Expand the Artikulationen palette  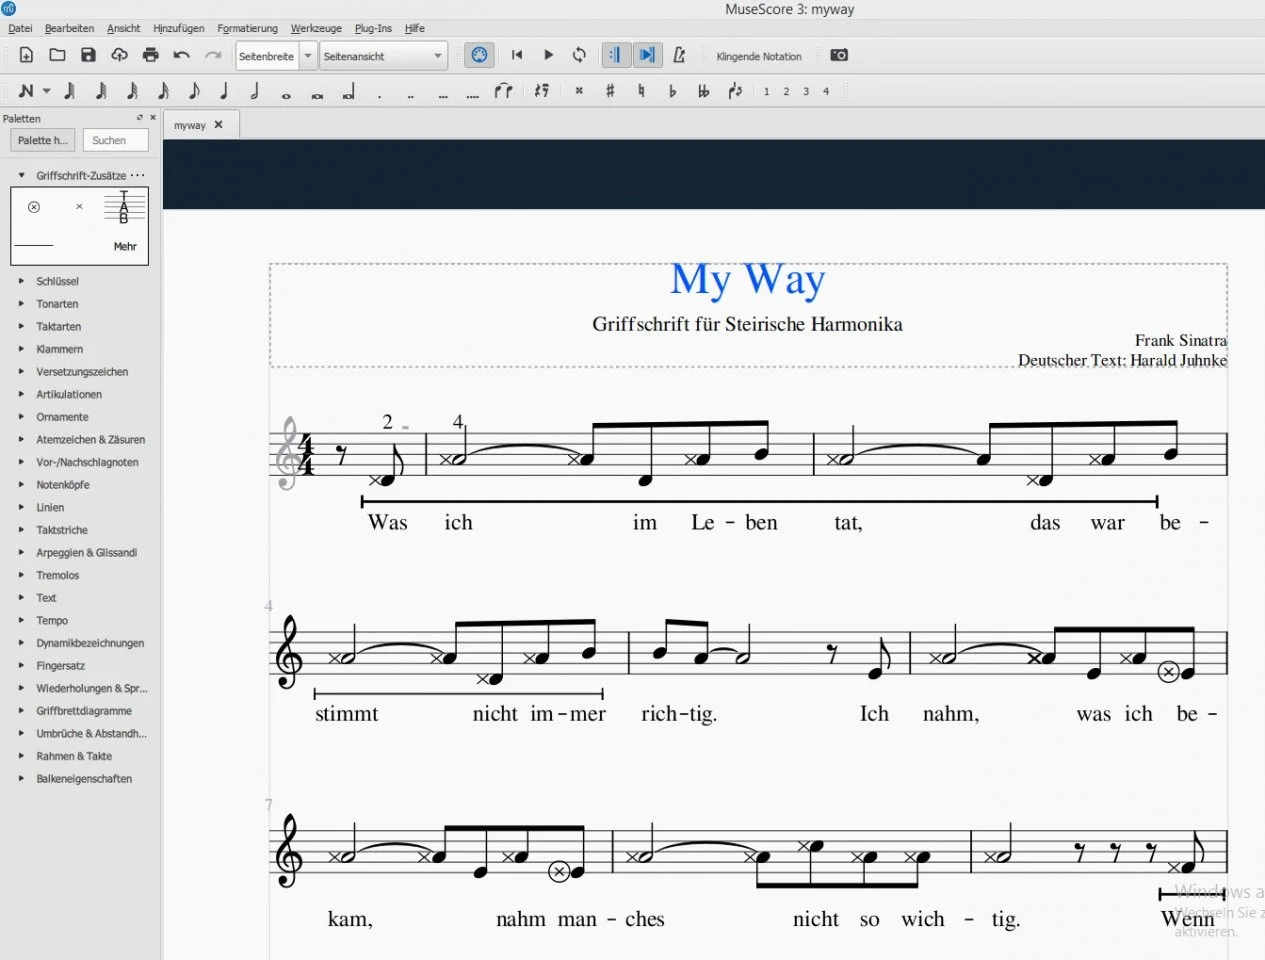pyautogui.click(x=69, y=394)
